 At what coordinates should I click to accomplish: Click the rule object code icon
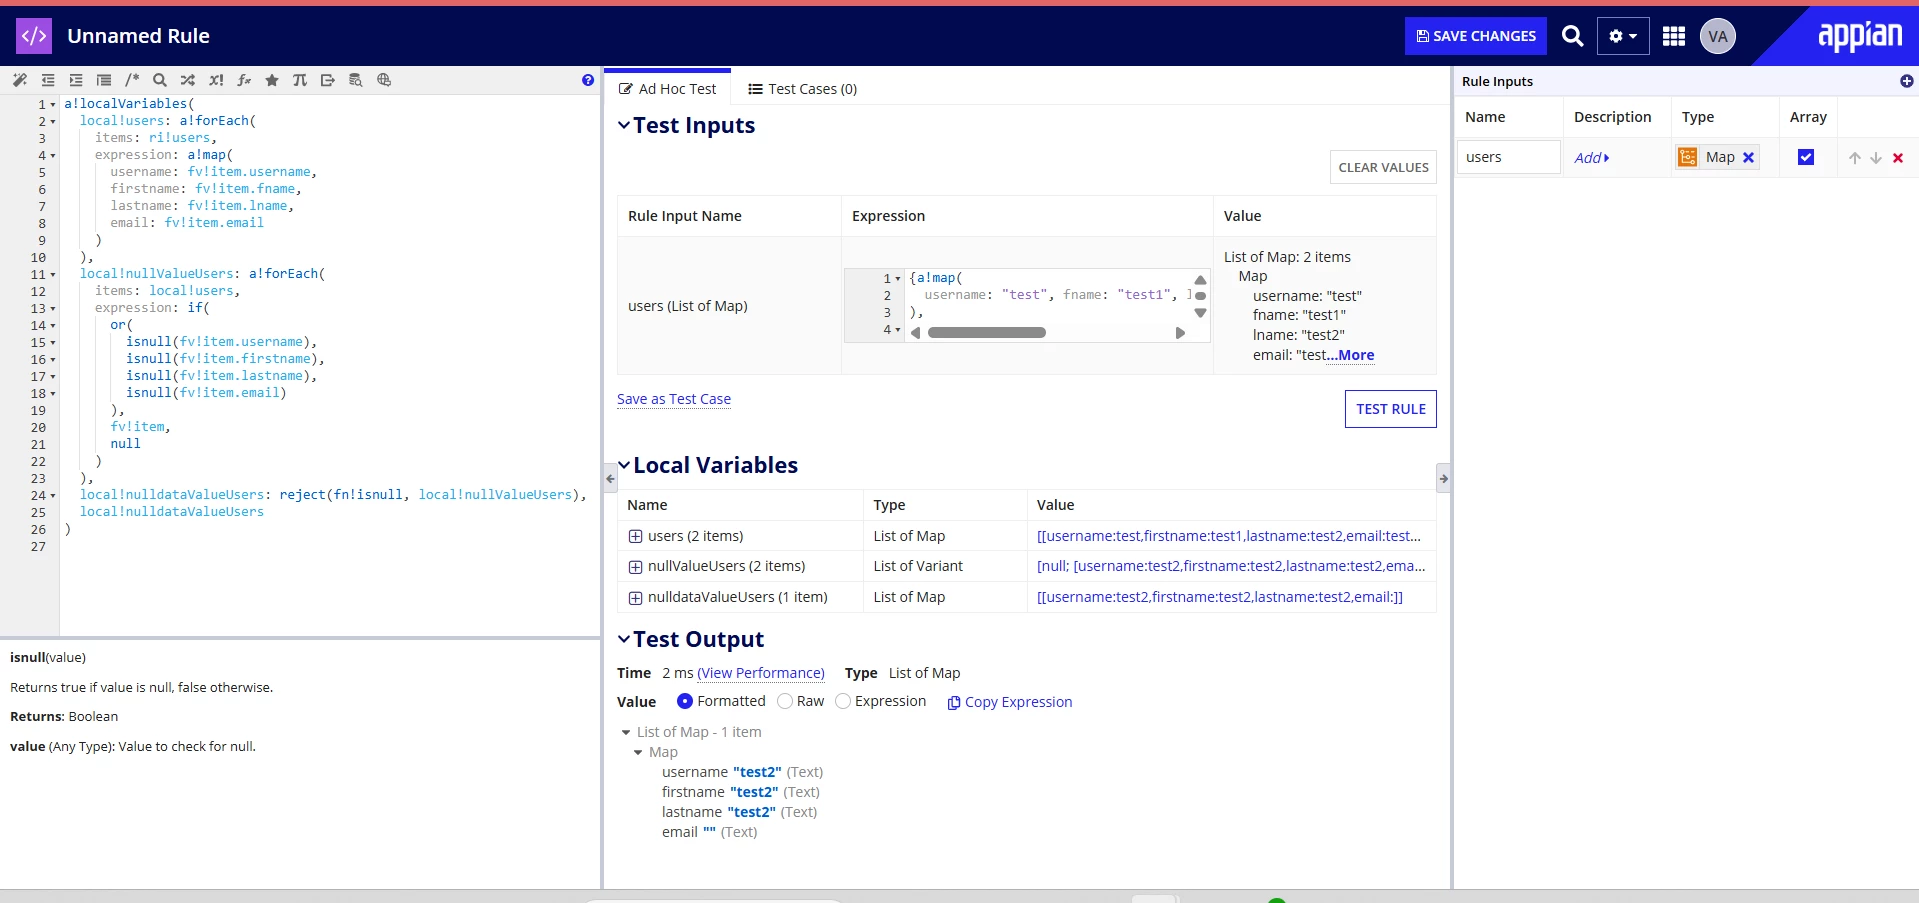34,36
